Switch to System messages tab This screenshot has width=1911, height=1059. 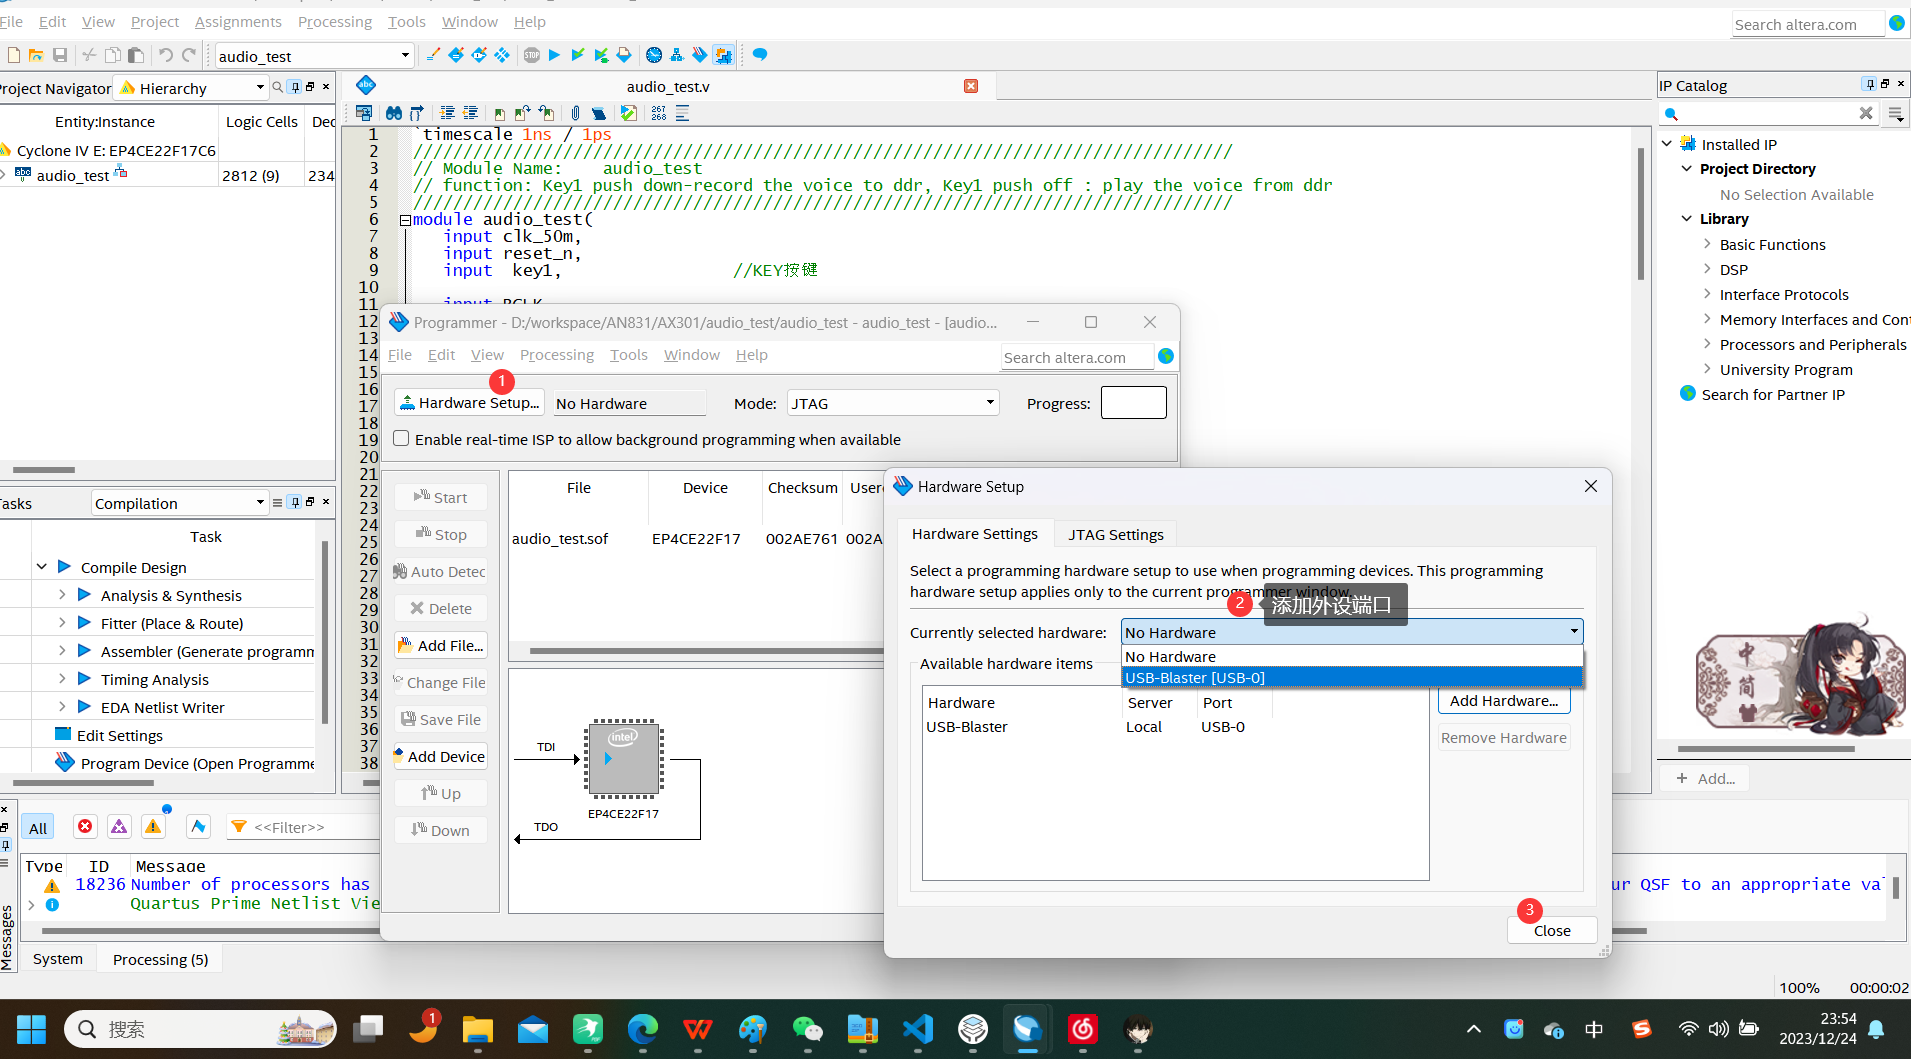click(x=58, y=959)
